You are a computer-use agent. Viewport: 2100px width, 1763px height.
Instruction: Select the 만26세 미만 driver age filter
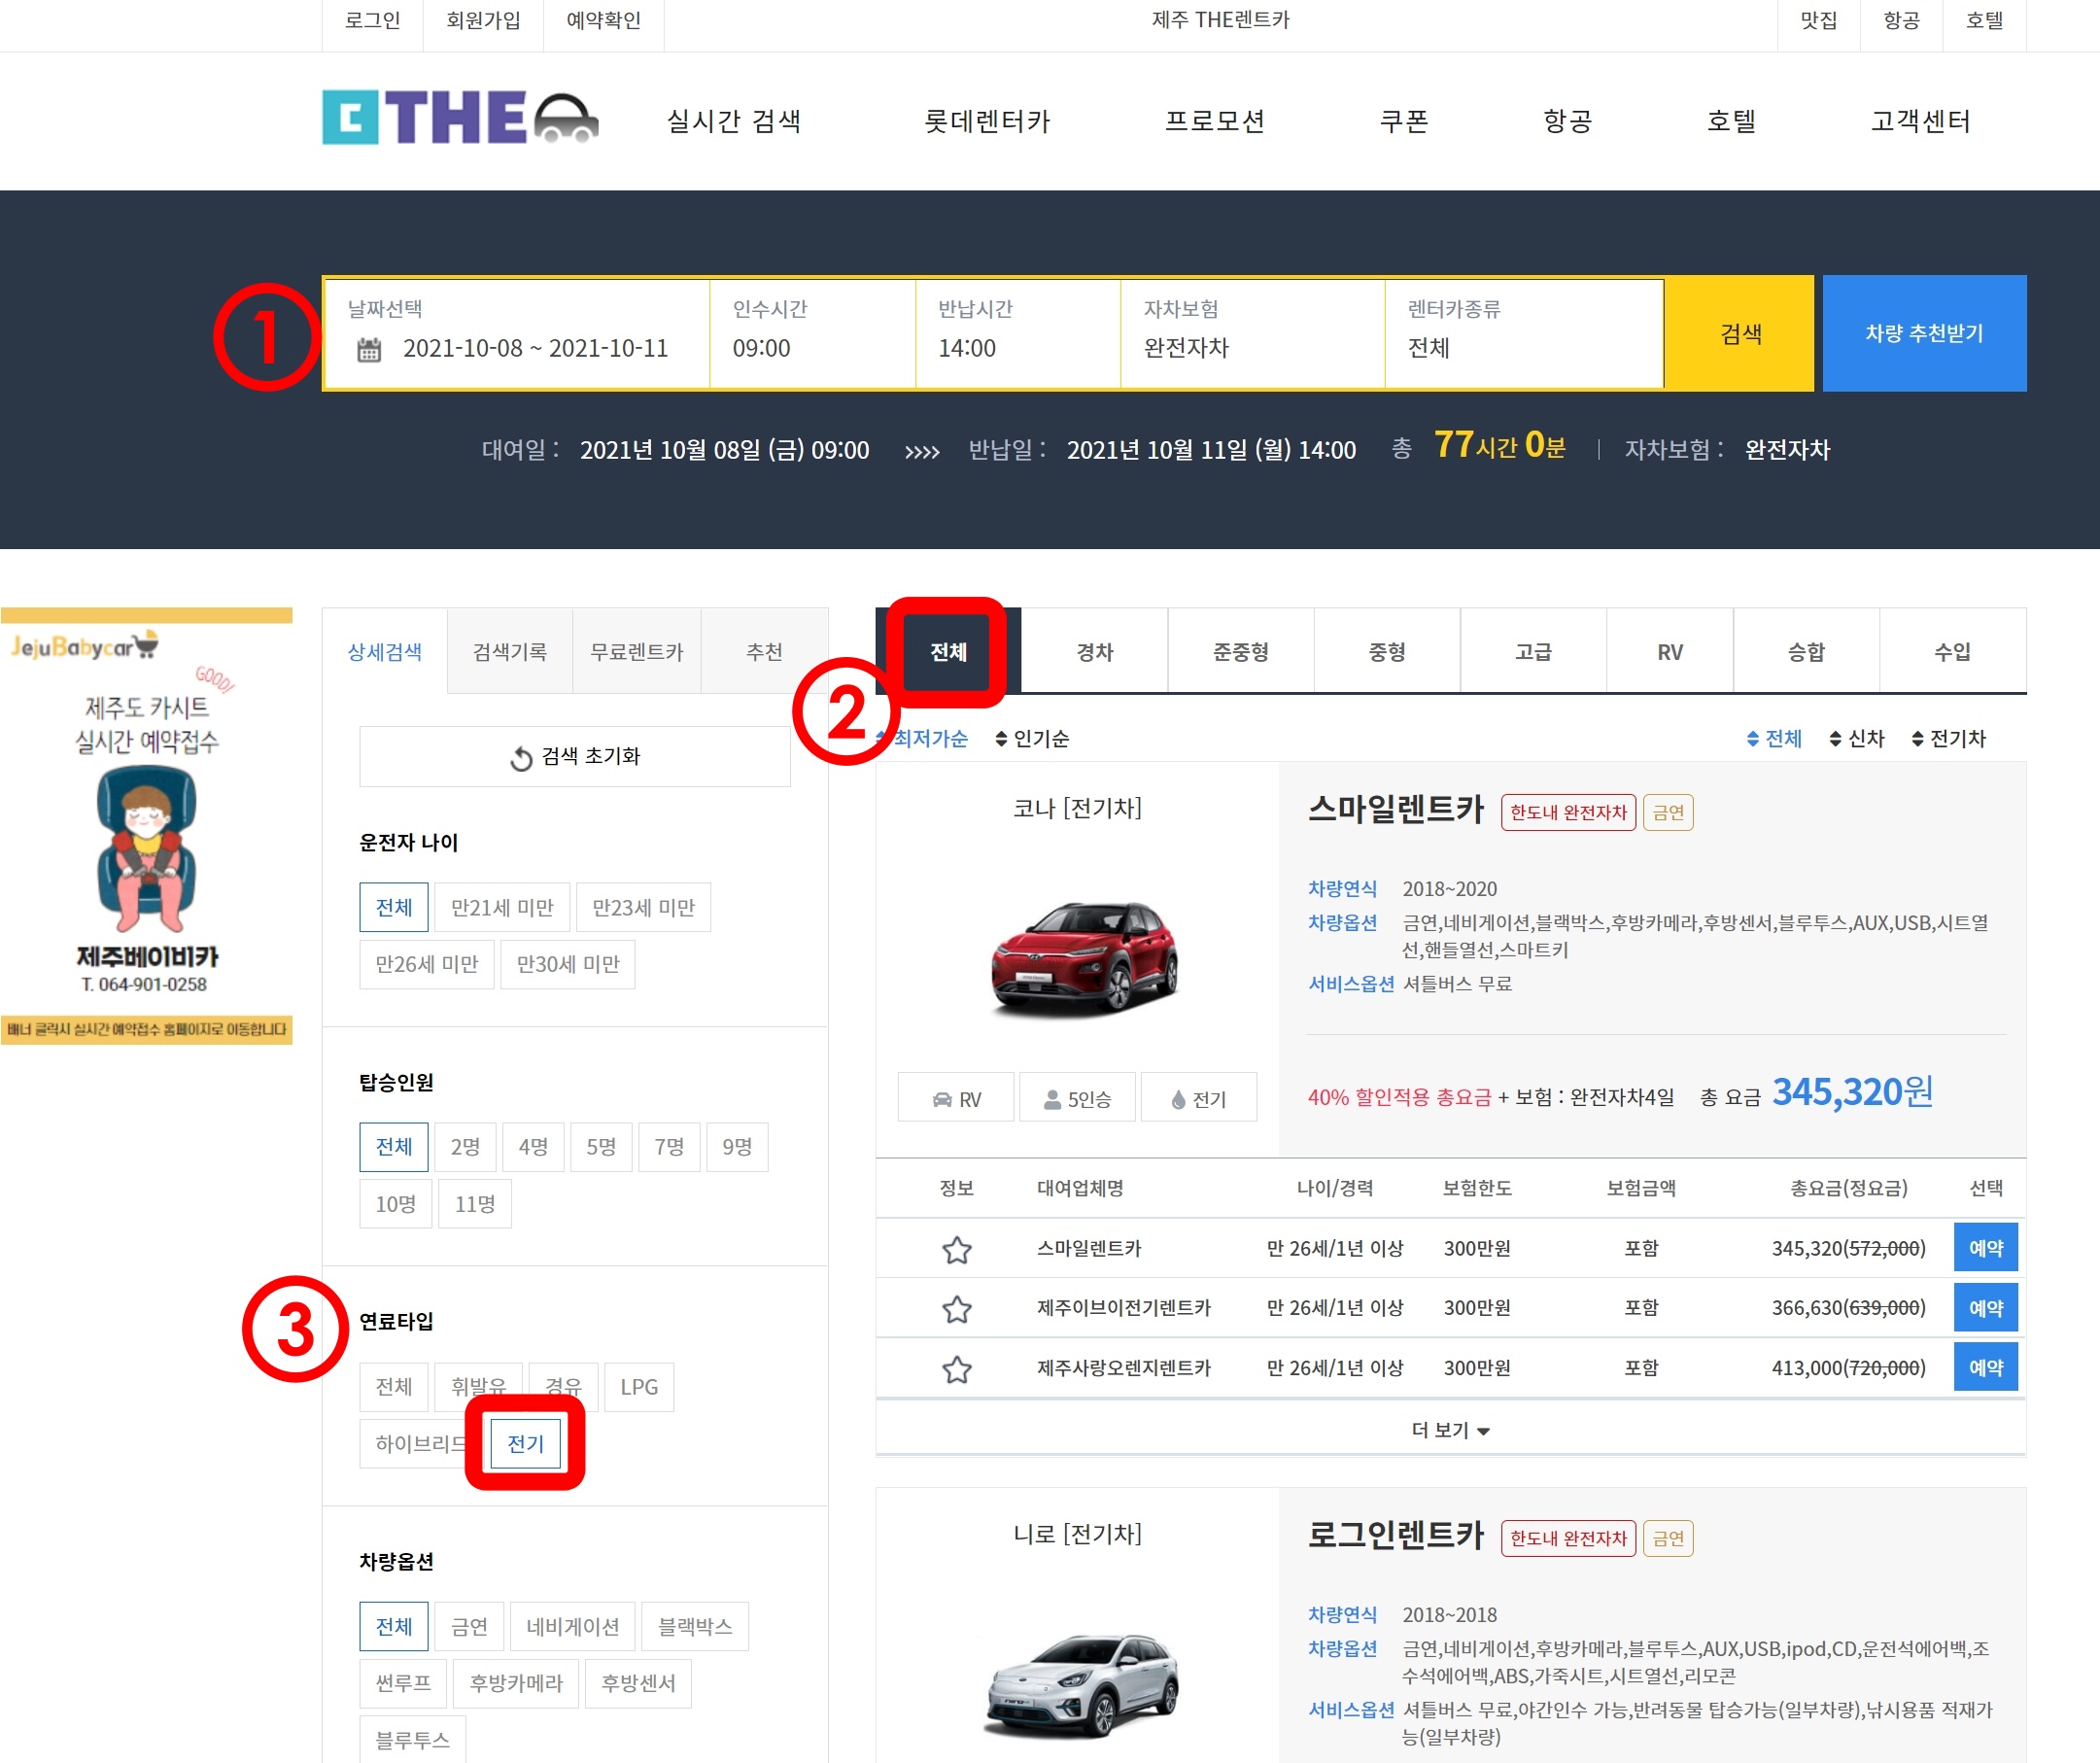click(x=426, y=963)
